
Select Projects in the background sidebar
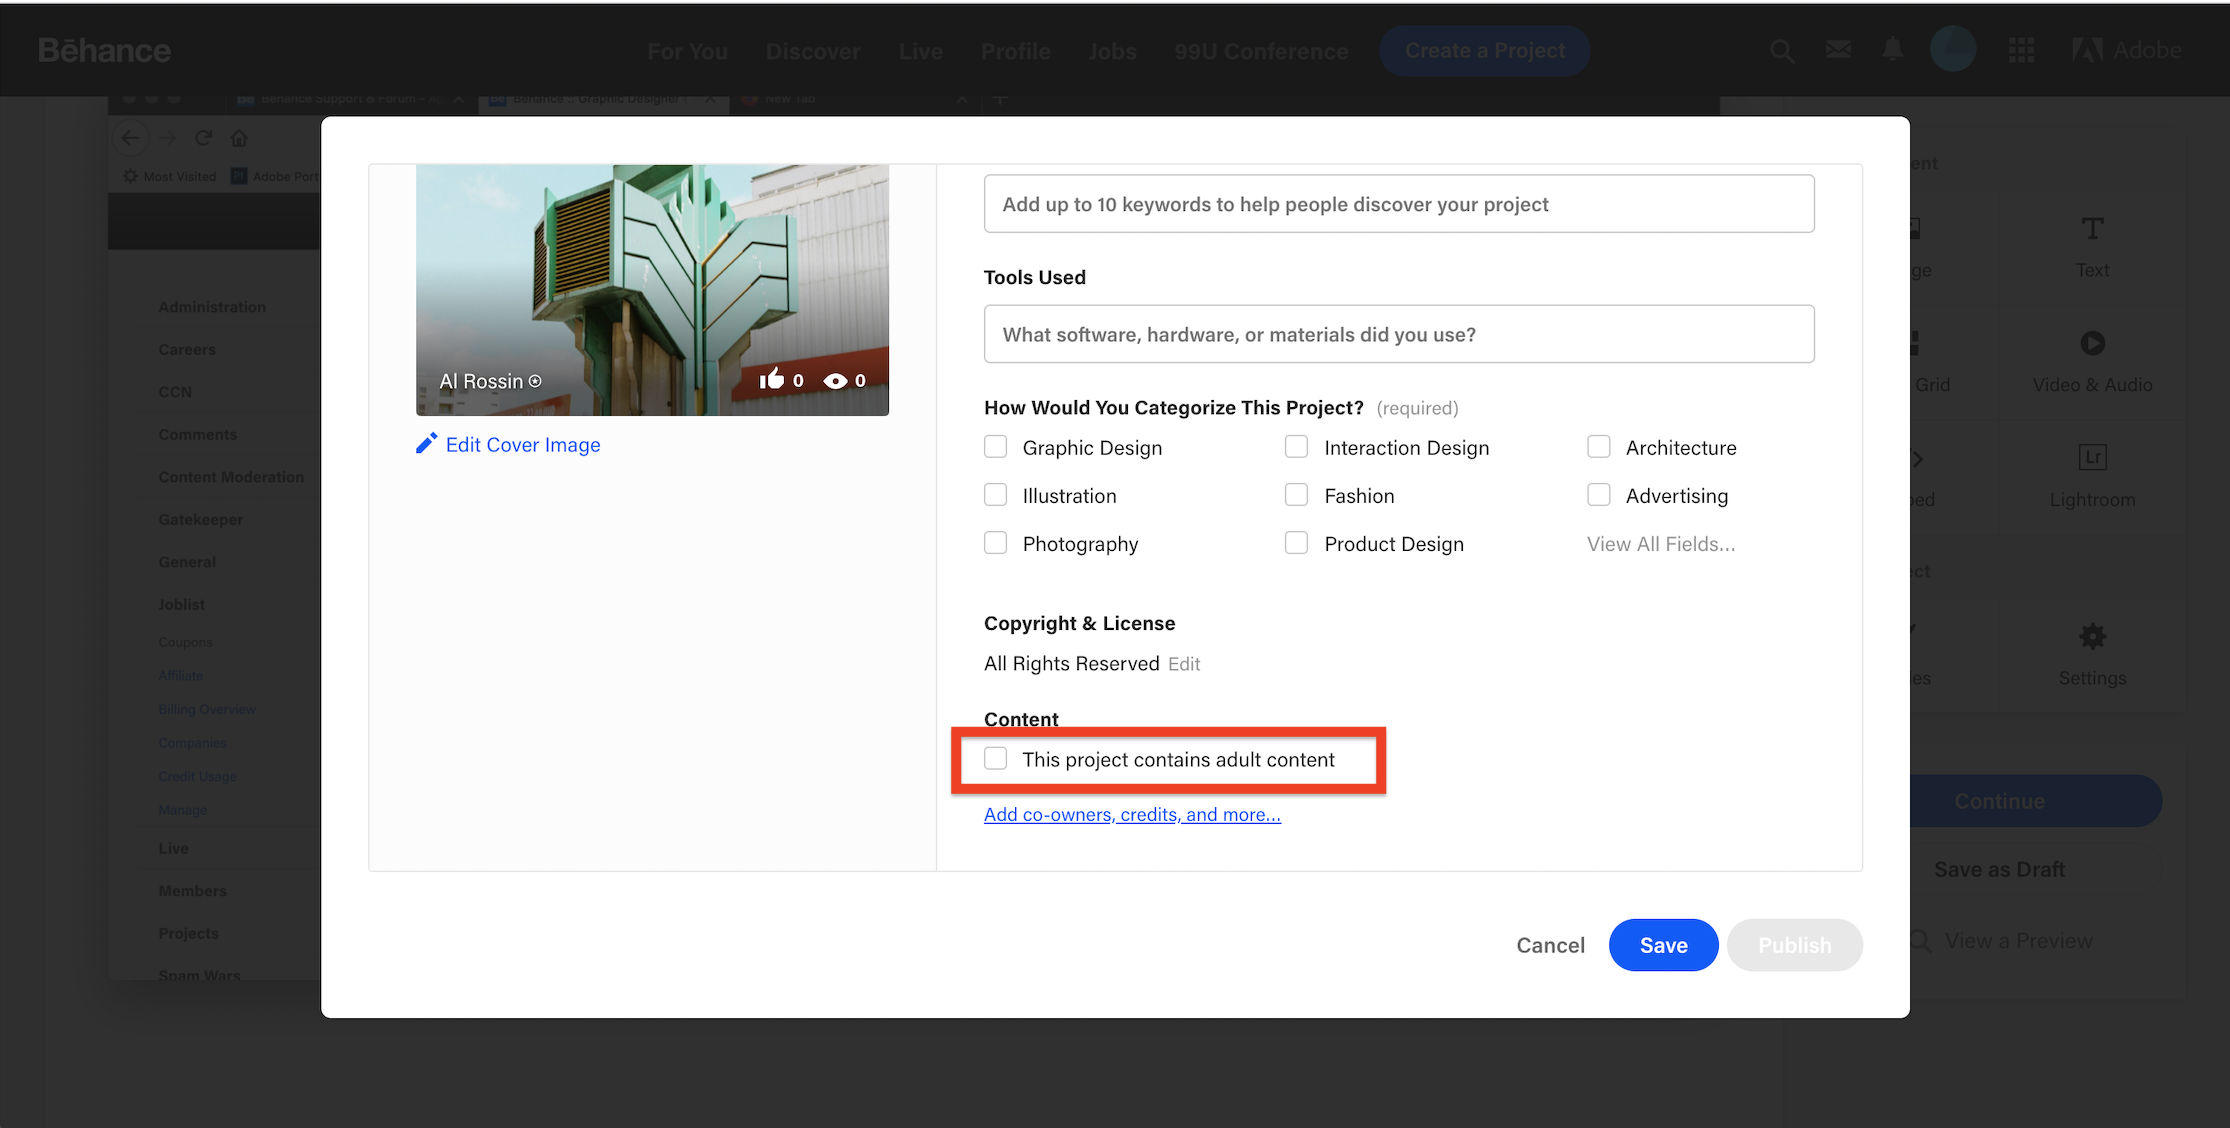pos(188,933)
